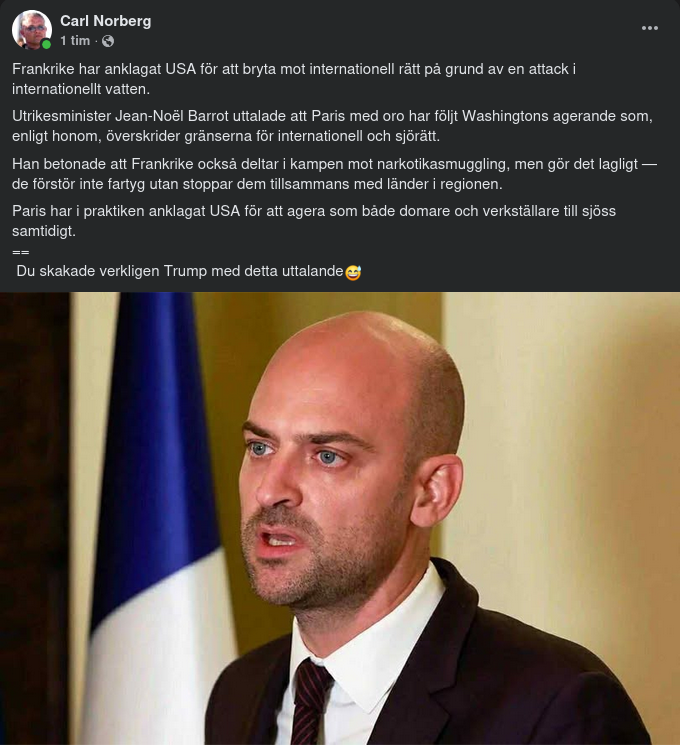Click the sweat-smile emoji after uttalande
Screen dimensions: 680x745
[x=353, y=272]
